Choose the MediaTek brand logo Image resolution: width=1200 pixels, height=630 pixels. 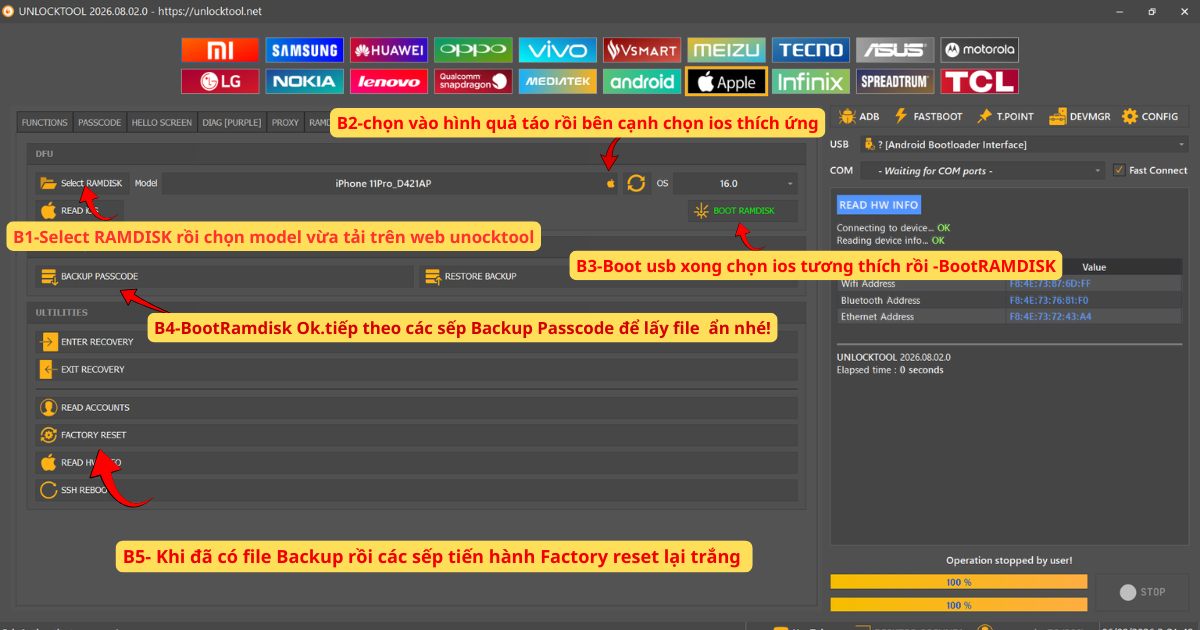558,81
